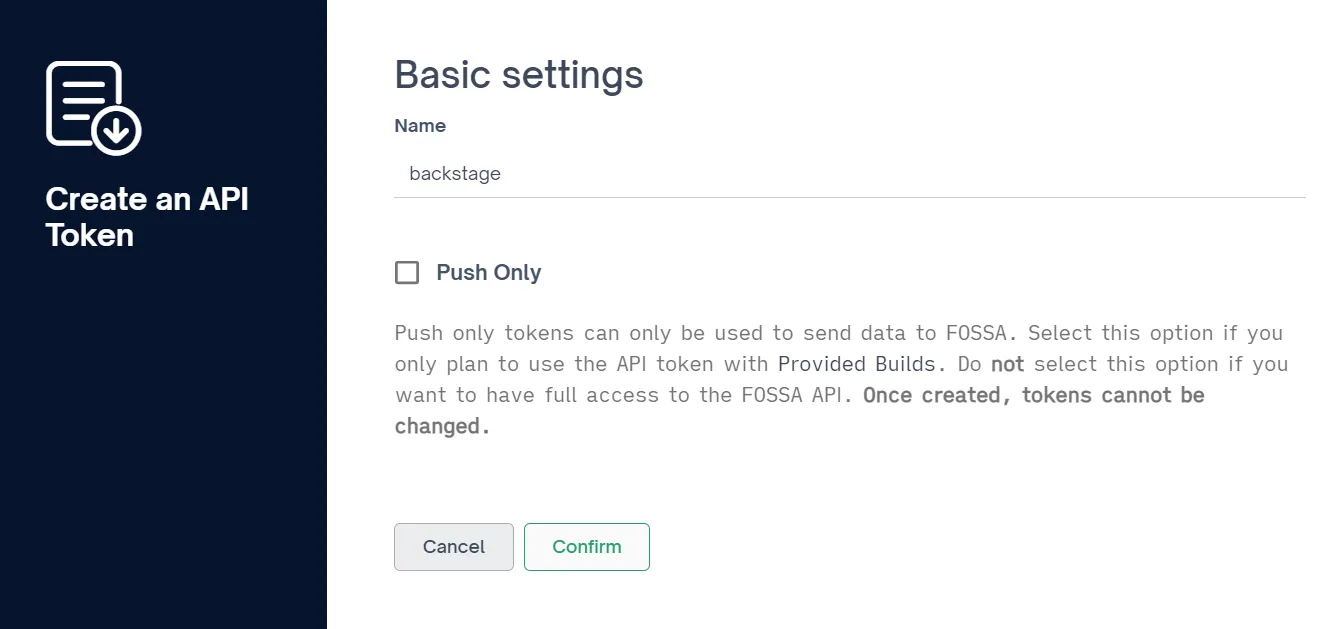Click the Push Only label text
This screenshot has height=629, width=1324.
pos(488,273)
